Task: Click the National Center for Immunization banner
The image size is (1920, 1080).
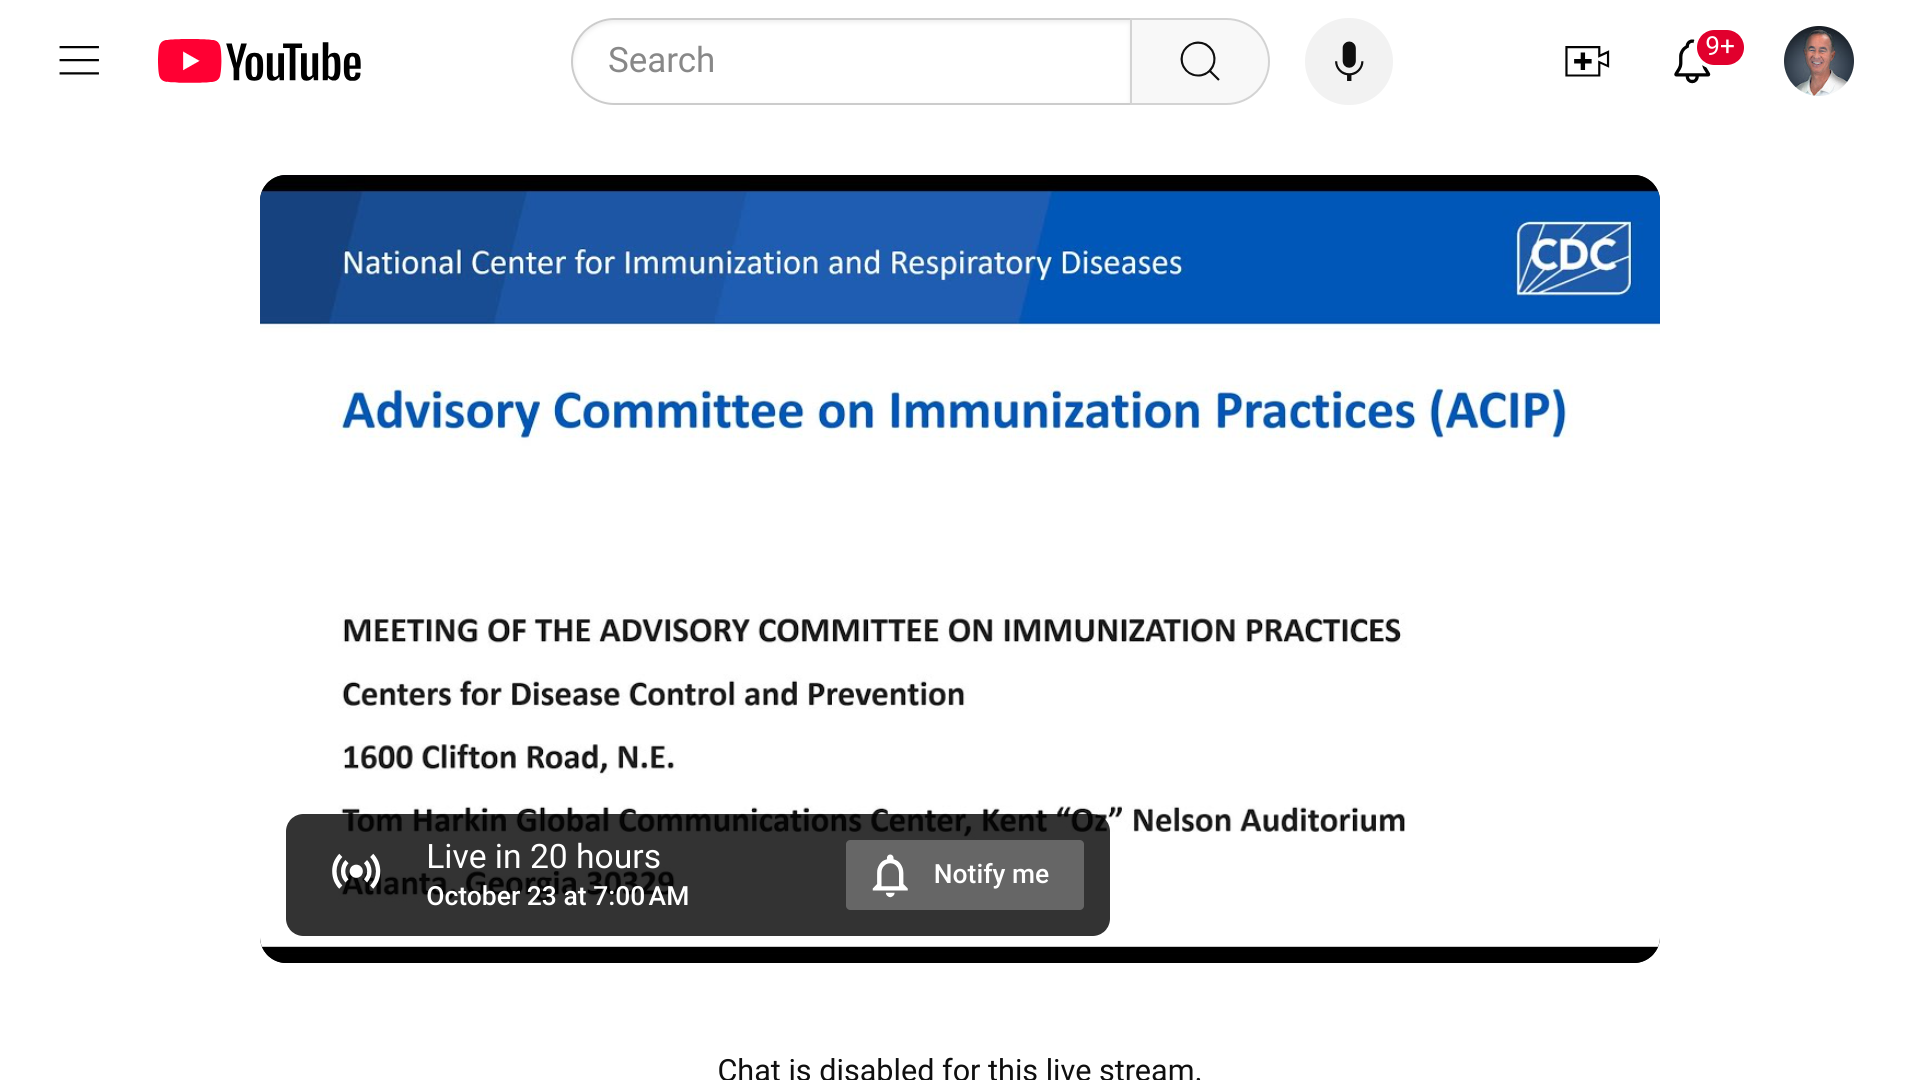Action: pyautogui.click(x=762, y=262)
